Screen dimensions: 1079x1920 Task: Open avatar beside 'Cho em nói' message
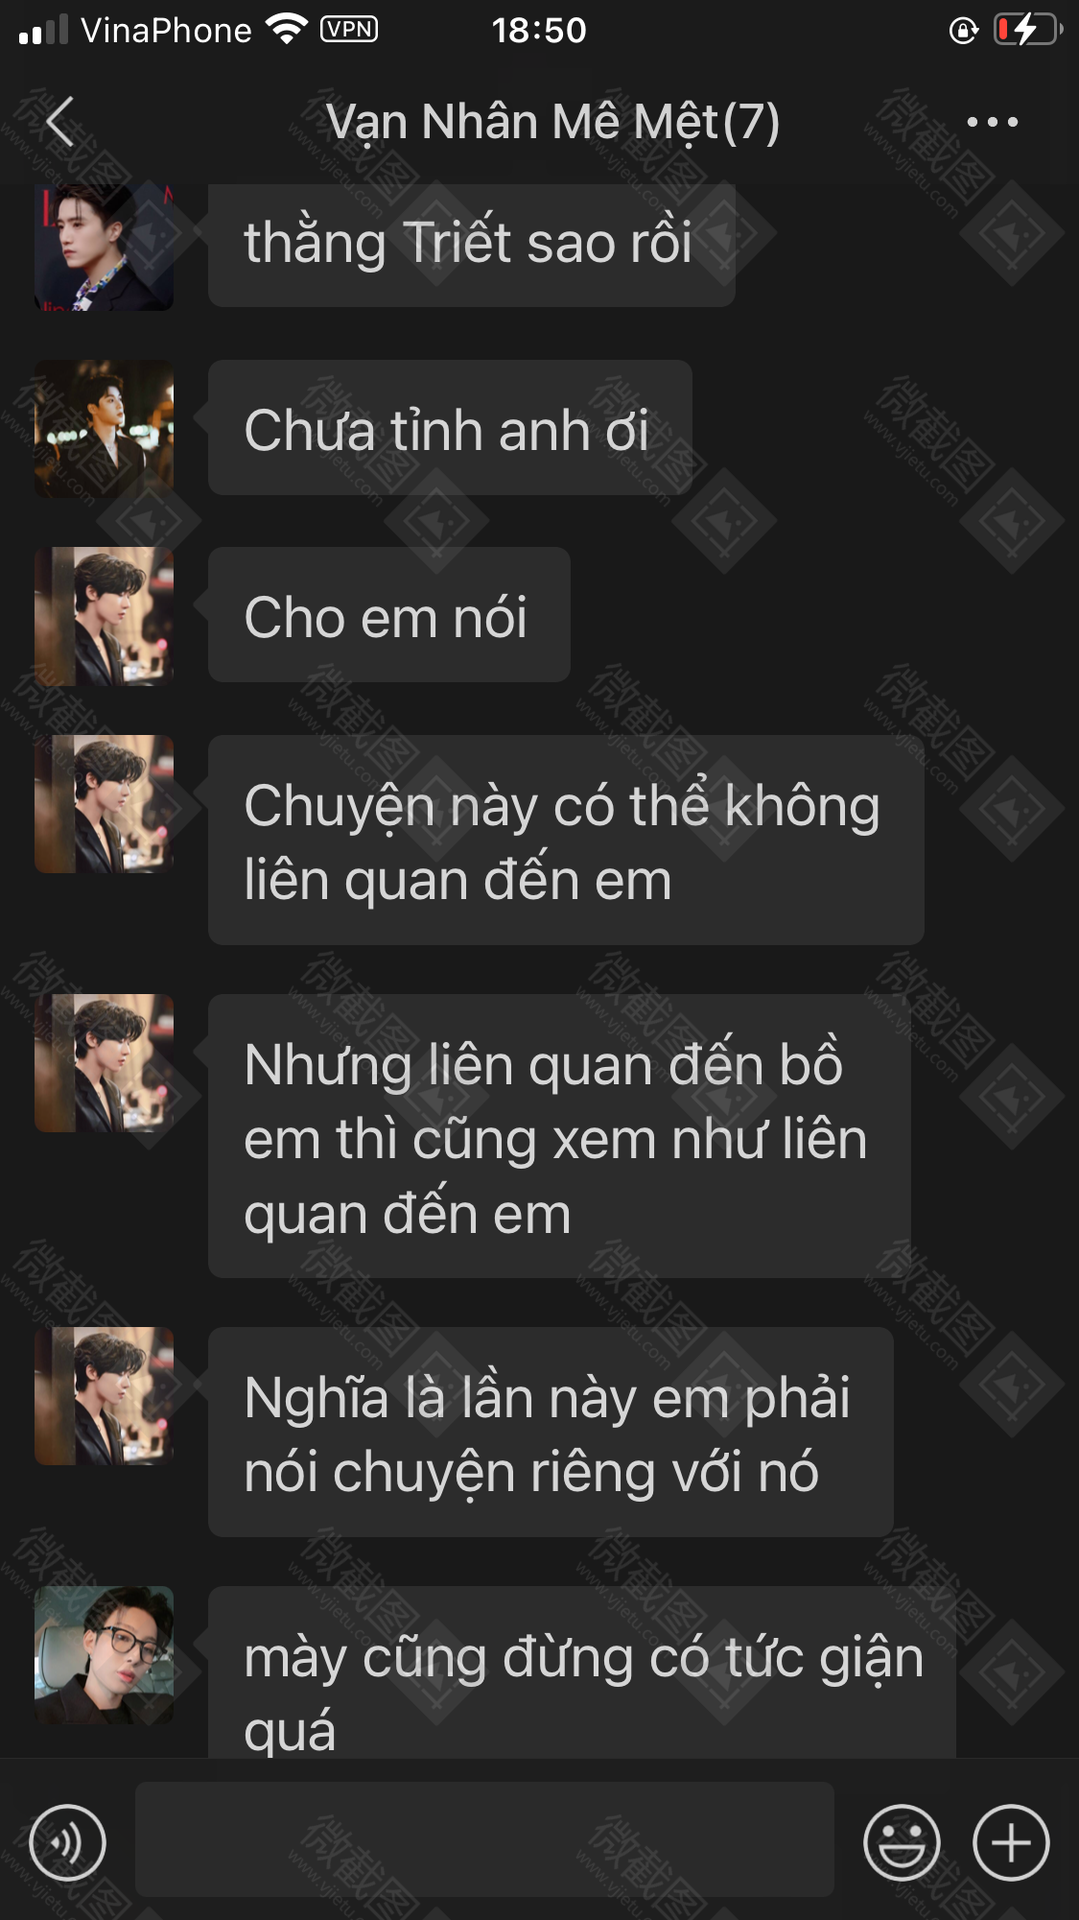click(x=104, y=616)
